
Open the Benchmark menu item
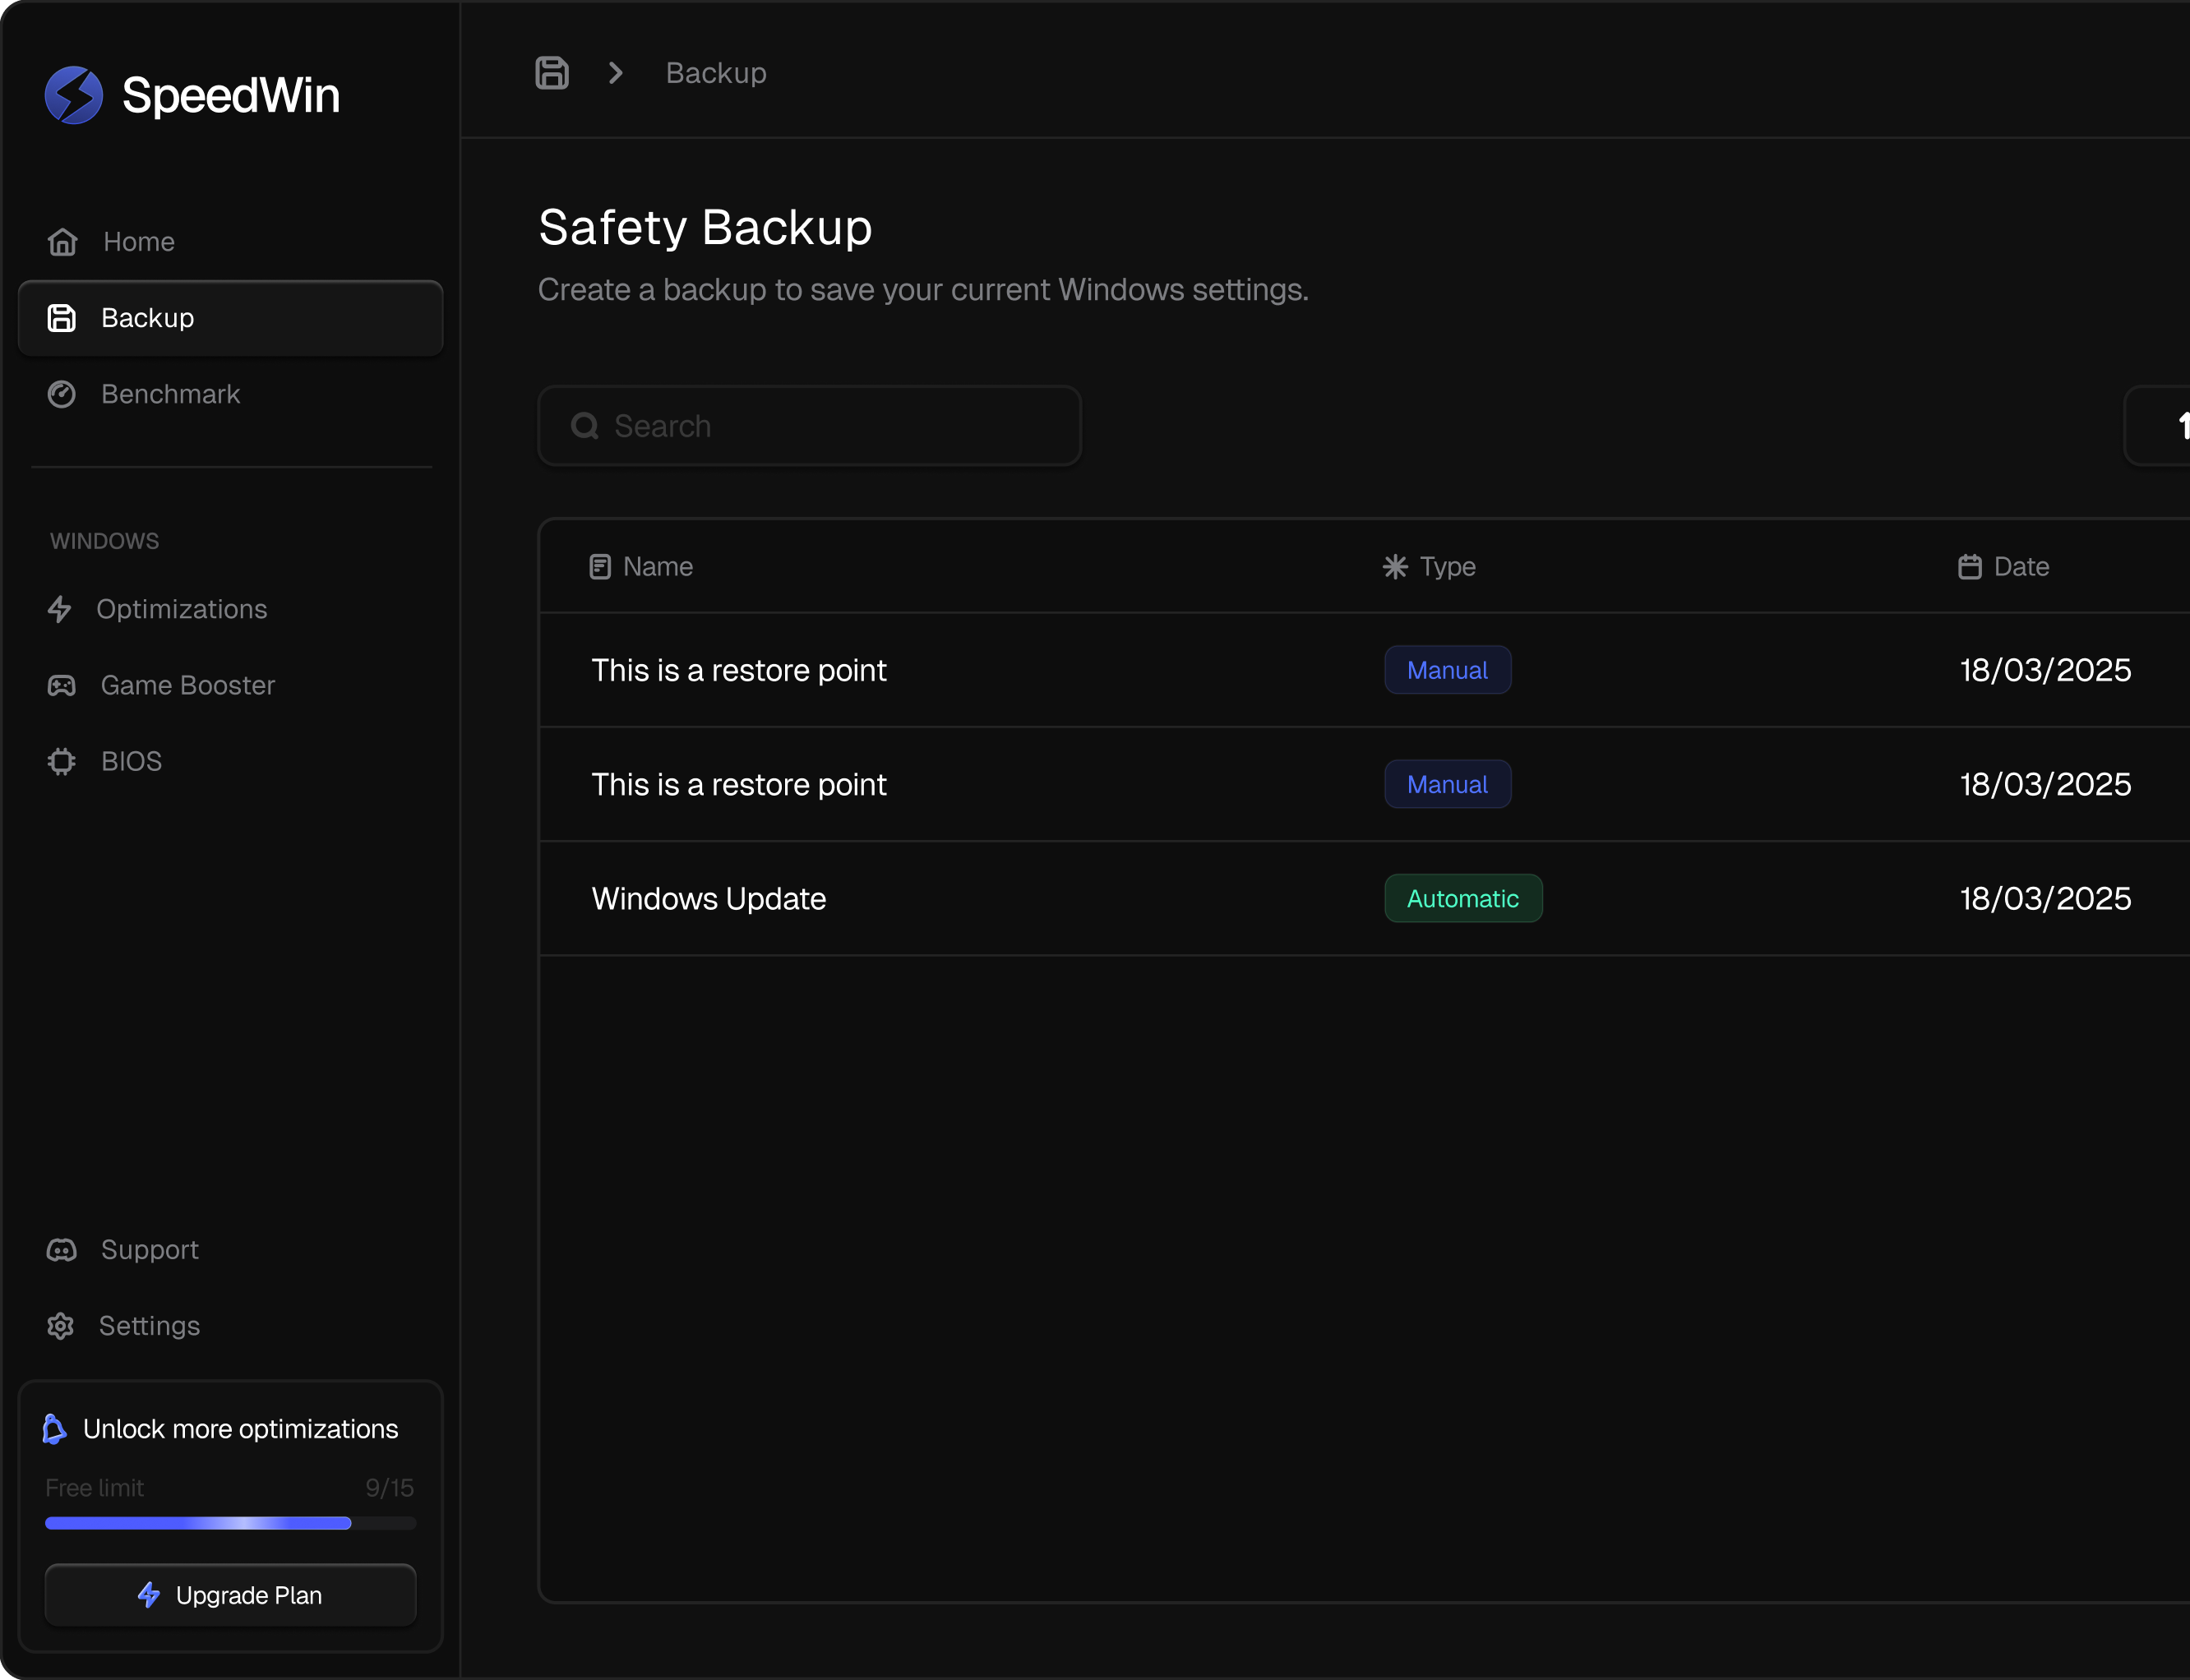coord(171,394)
